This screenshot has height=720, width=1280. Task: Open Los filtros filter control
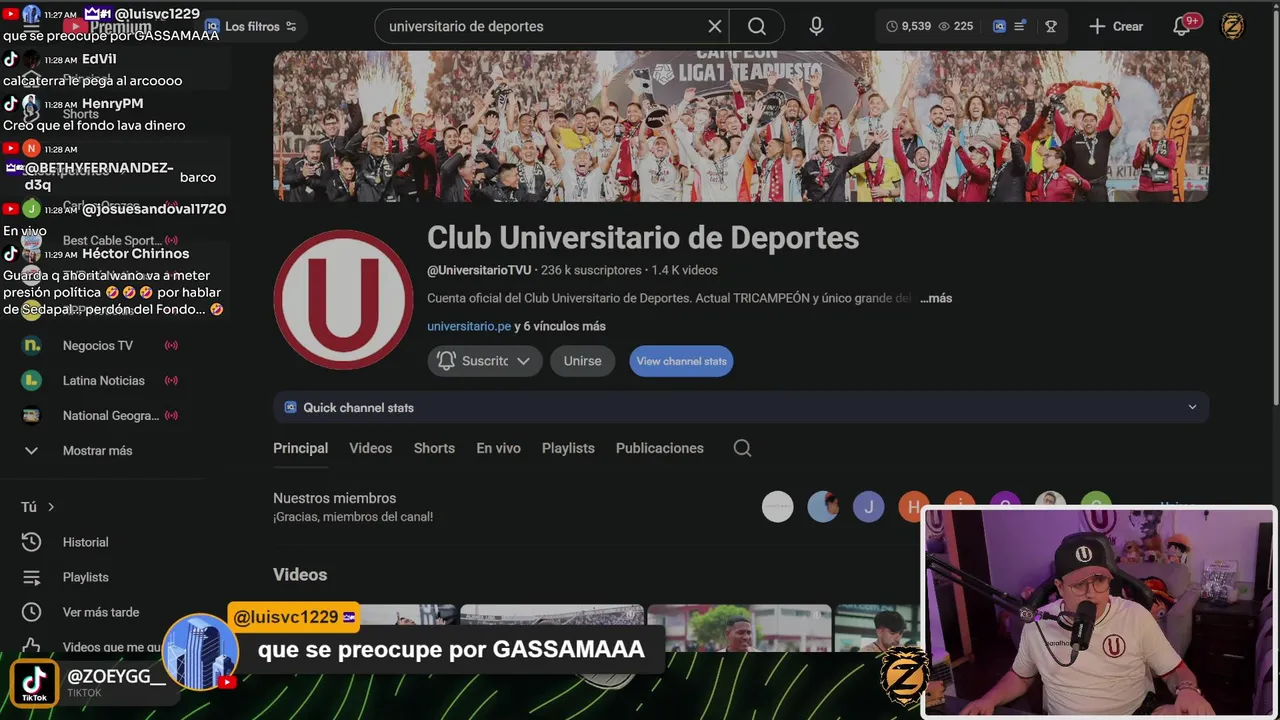tap(250, 26)
